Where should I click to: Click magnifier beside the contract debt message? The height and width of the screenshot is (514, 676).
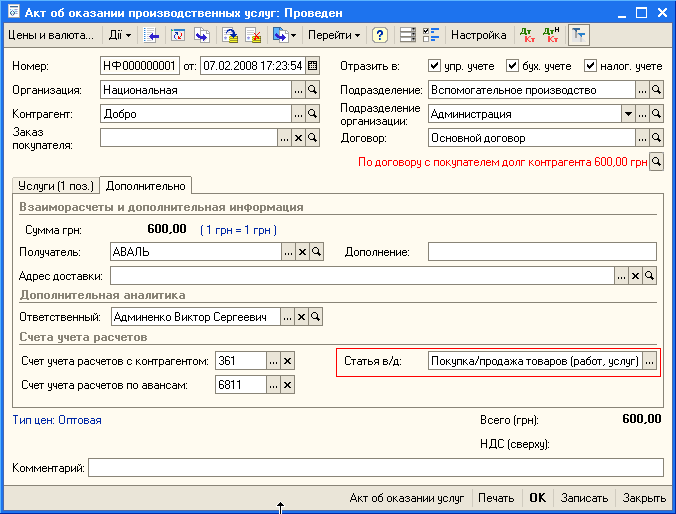click(657, 160)
